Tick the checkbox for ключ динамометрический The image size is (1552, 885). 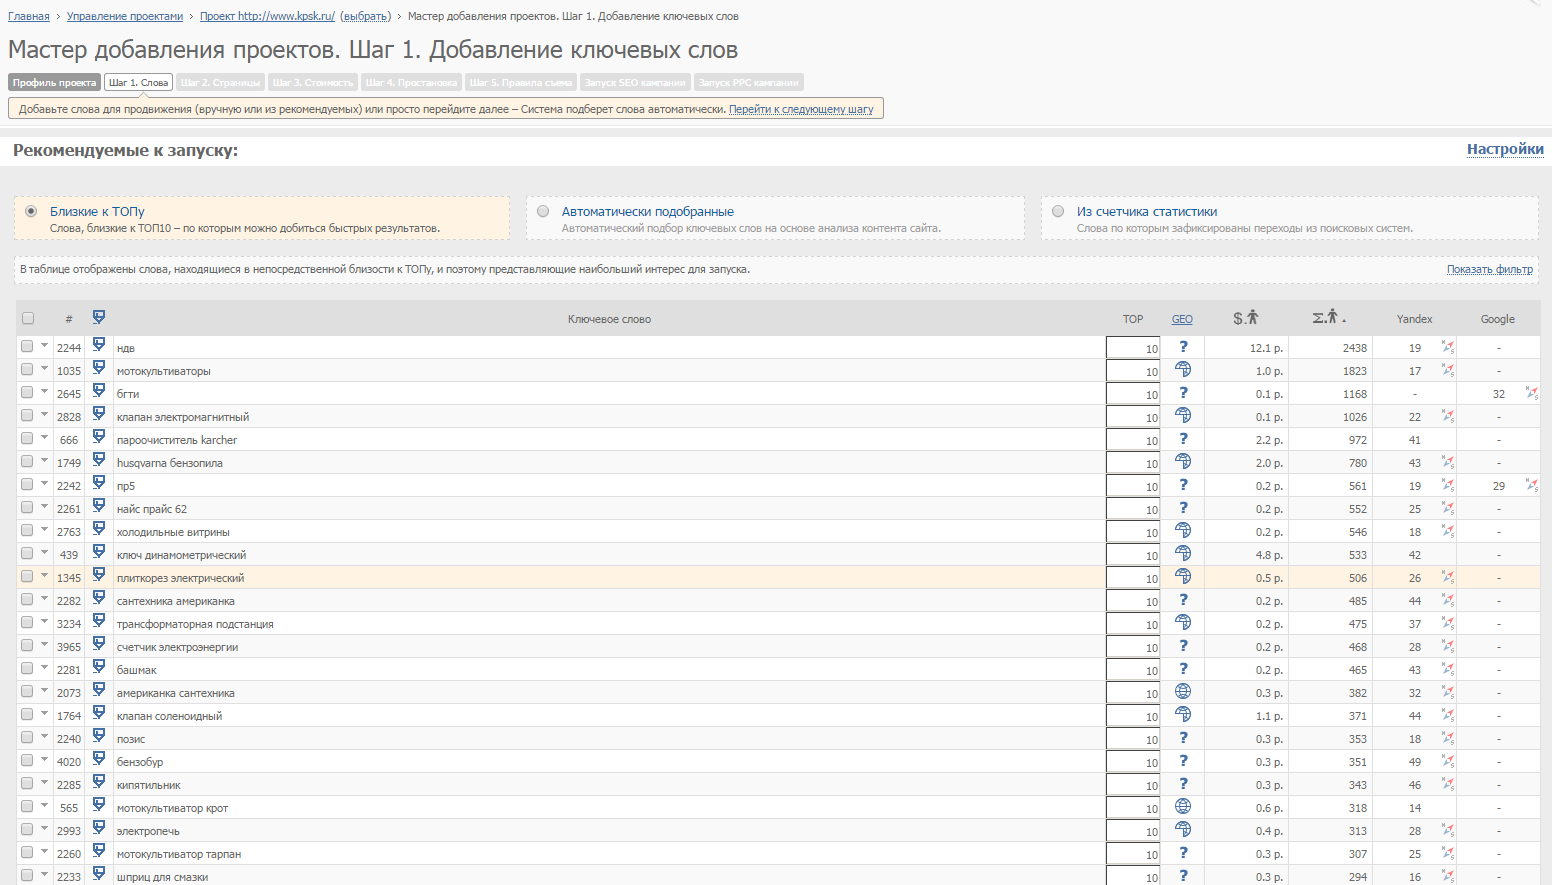point(27,553)
